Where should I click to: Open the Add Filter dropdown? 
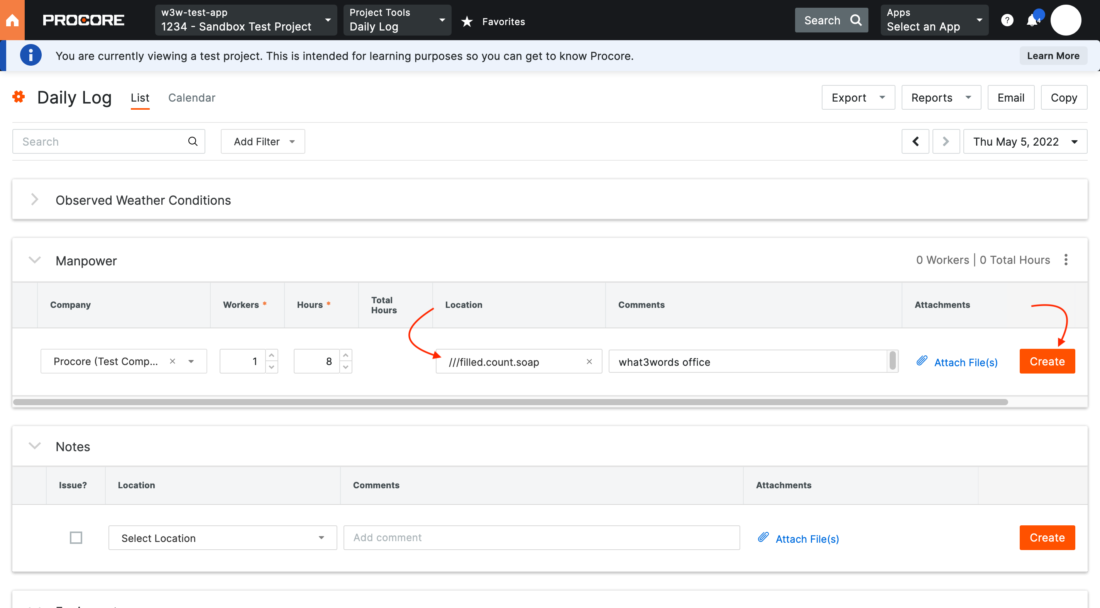[263, 142]
